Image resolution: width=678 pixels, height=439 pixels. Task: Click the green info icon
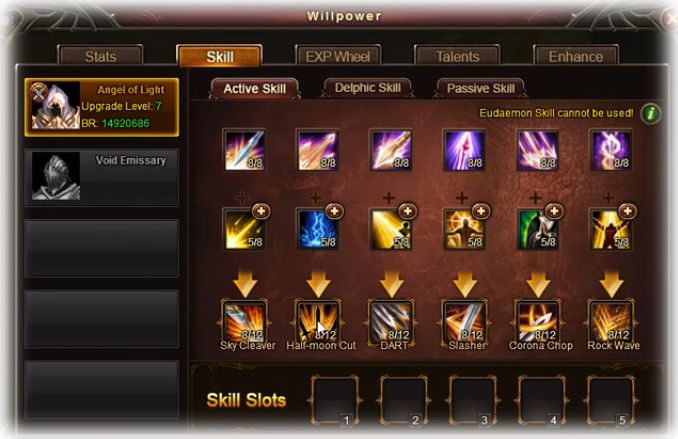click(651, 114)
